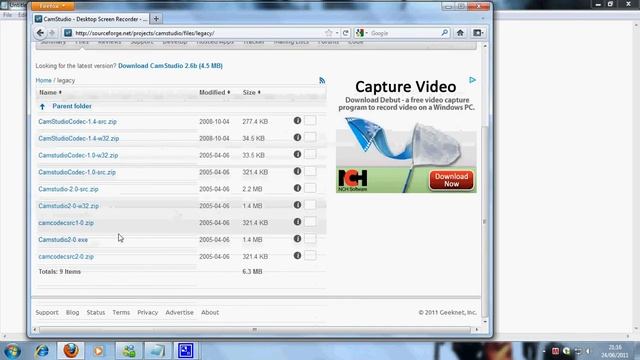
Task: Show info for CamStudioCodec-1.4-src.zip
Action: 297,120
